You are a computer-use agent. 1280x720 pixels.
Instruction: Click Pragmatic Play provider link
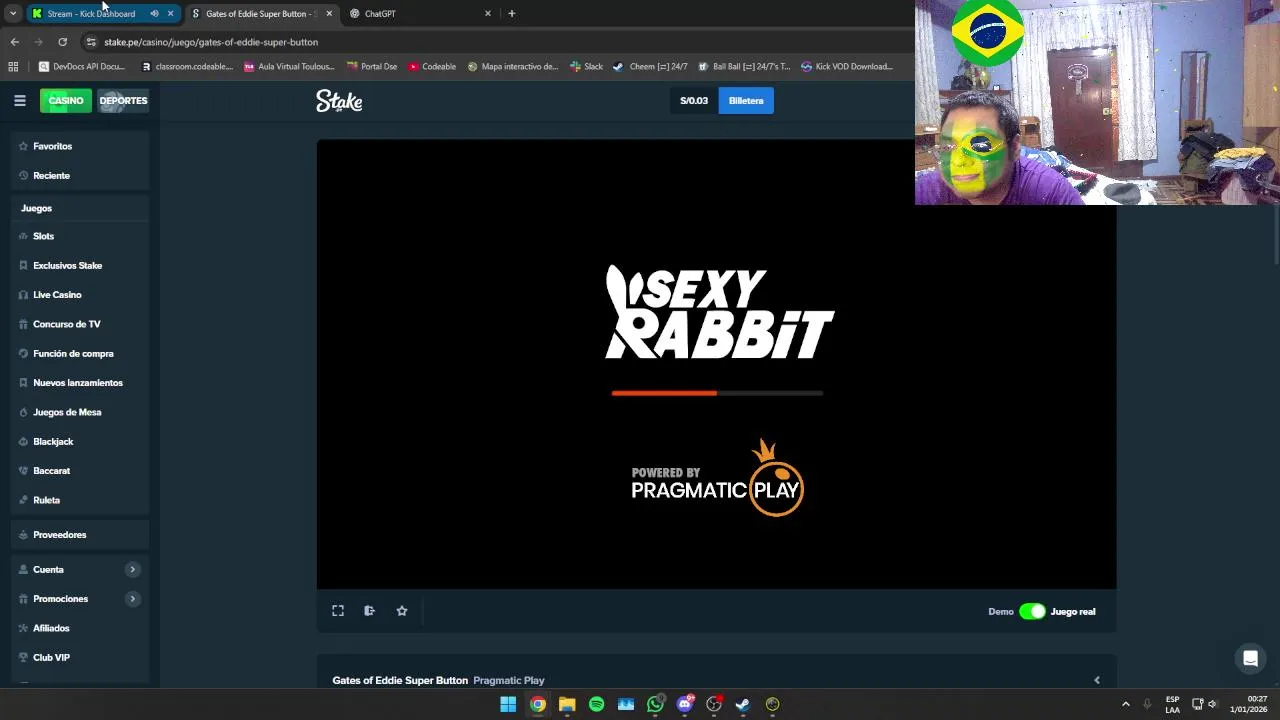[x=508, y=681]
